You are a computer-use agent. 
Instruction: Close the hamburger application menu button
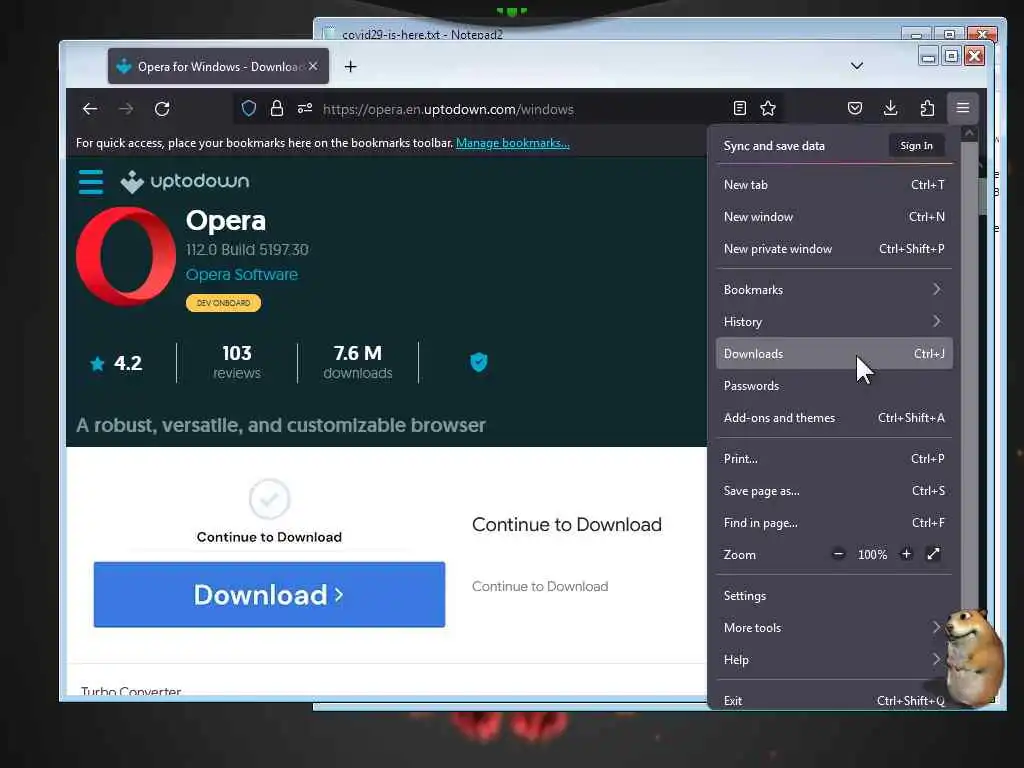(x=963, y=108)
